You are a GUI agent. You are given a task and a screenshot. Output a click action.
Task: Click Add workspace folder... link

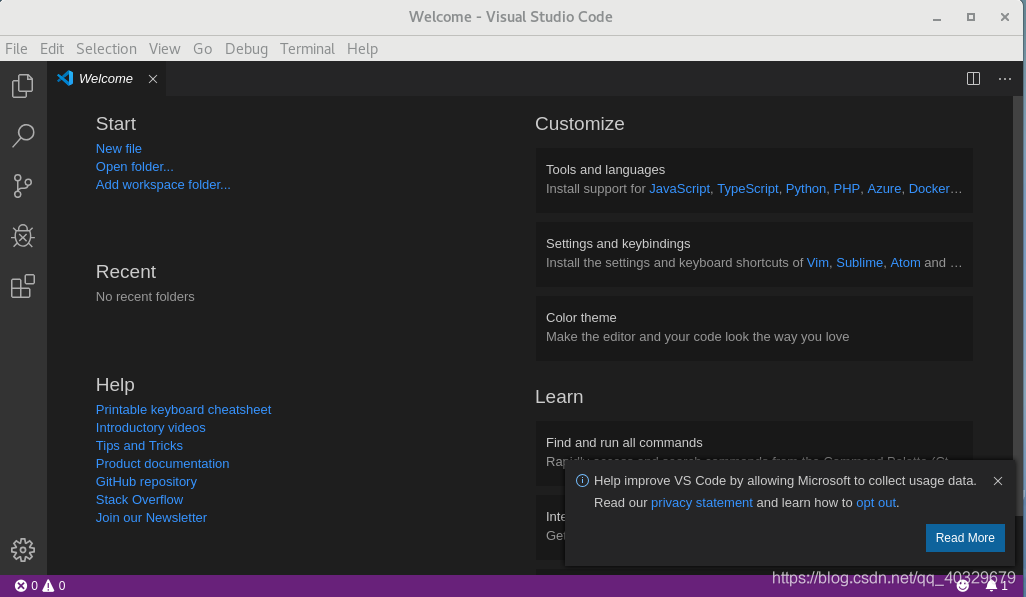(163, 185)
